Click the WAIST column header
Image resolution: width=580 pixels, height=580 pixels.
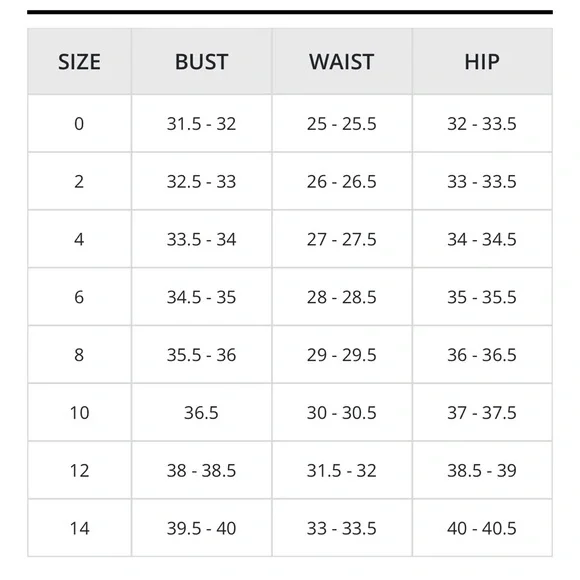[x=341, y=62]
